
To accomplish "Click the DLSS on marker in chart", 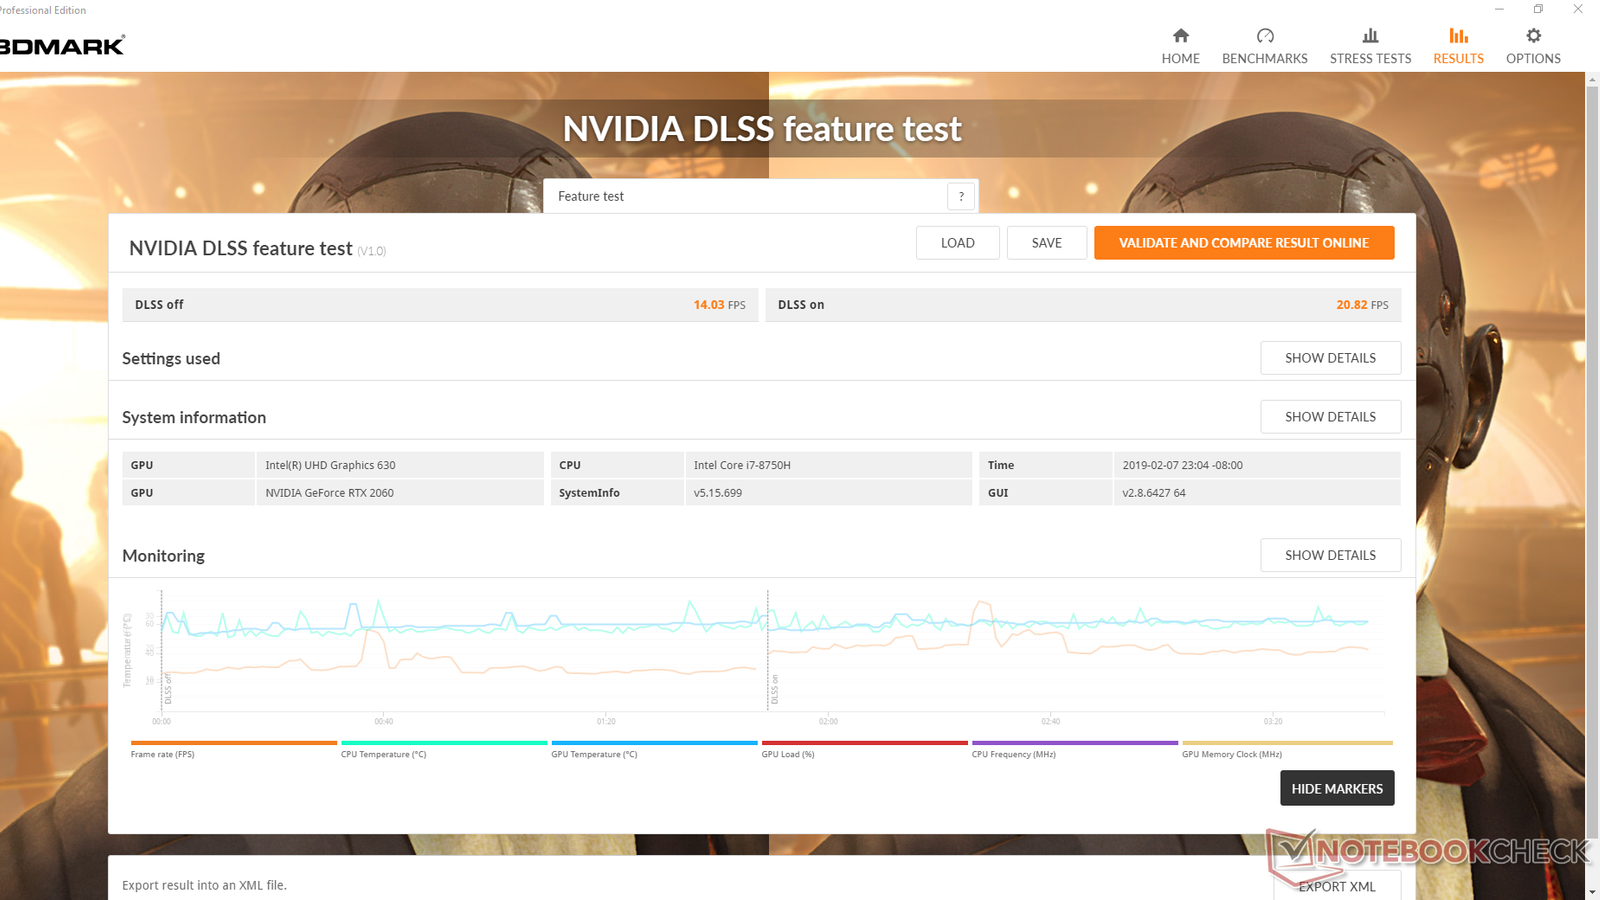I will [x=774, y=689].
